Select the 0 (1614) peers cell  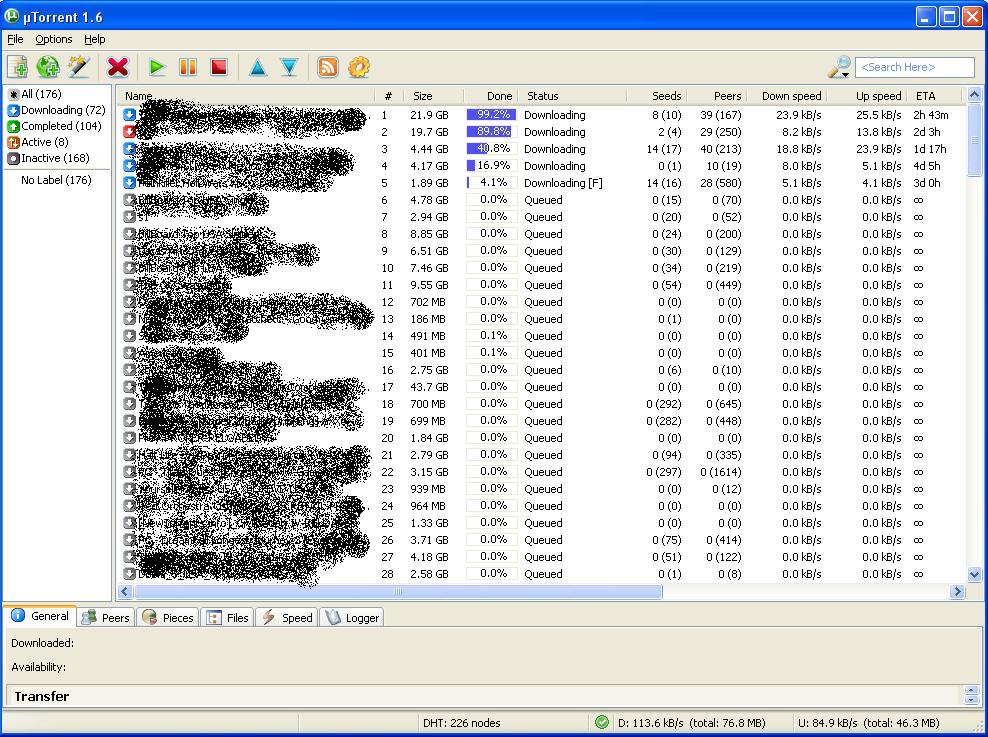(721, 472)
